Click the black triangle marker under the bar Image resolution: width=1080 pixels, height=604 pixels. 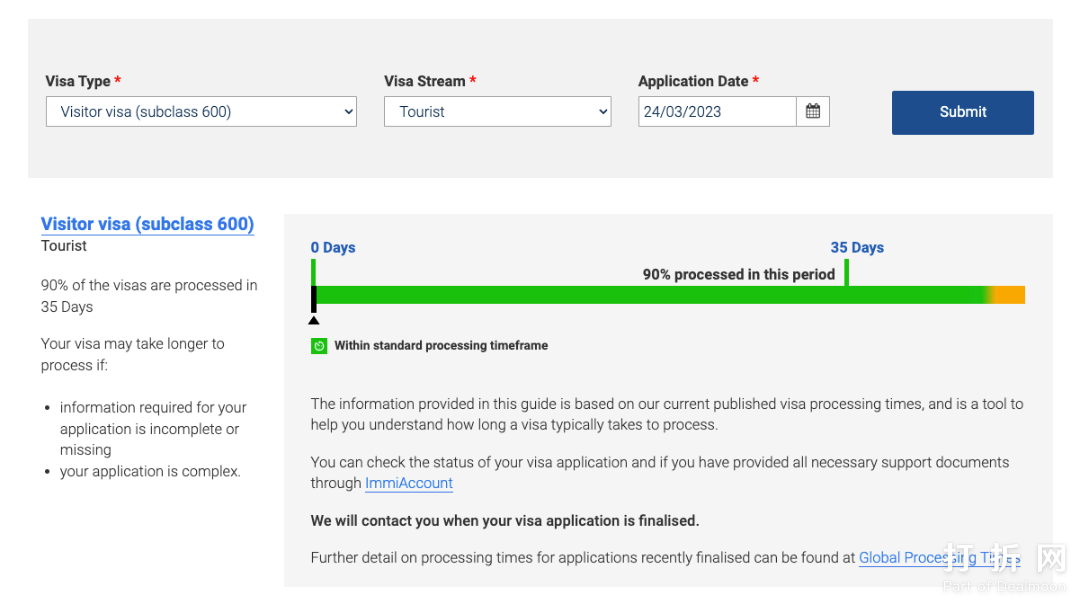(314, 320)
